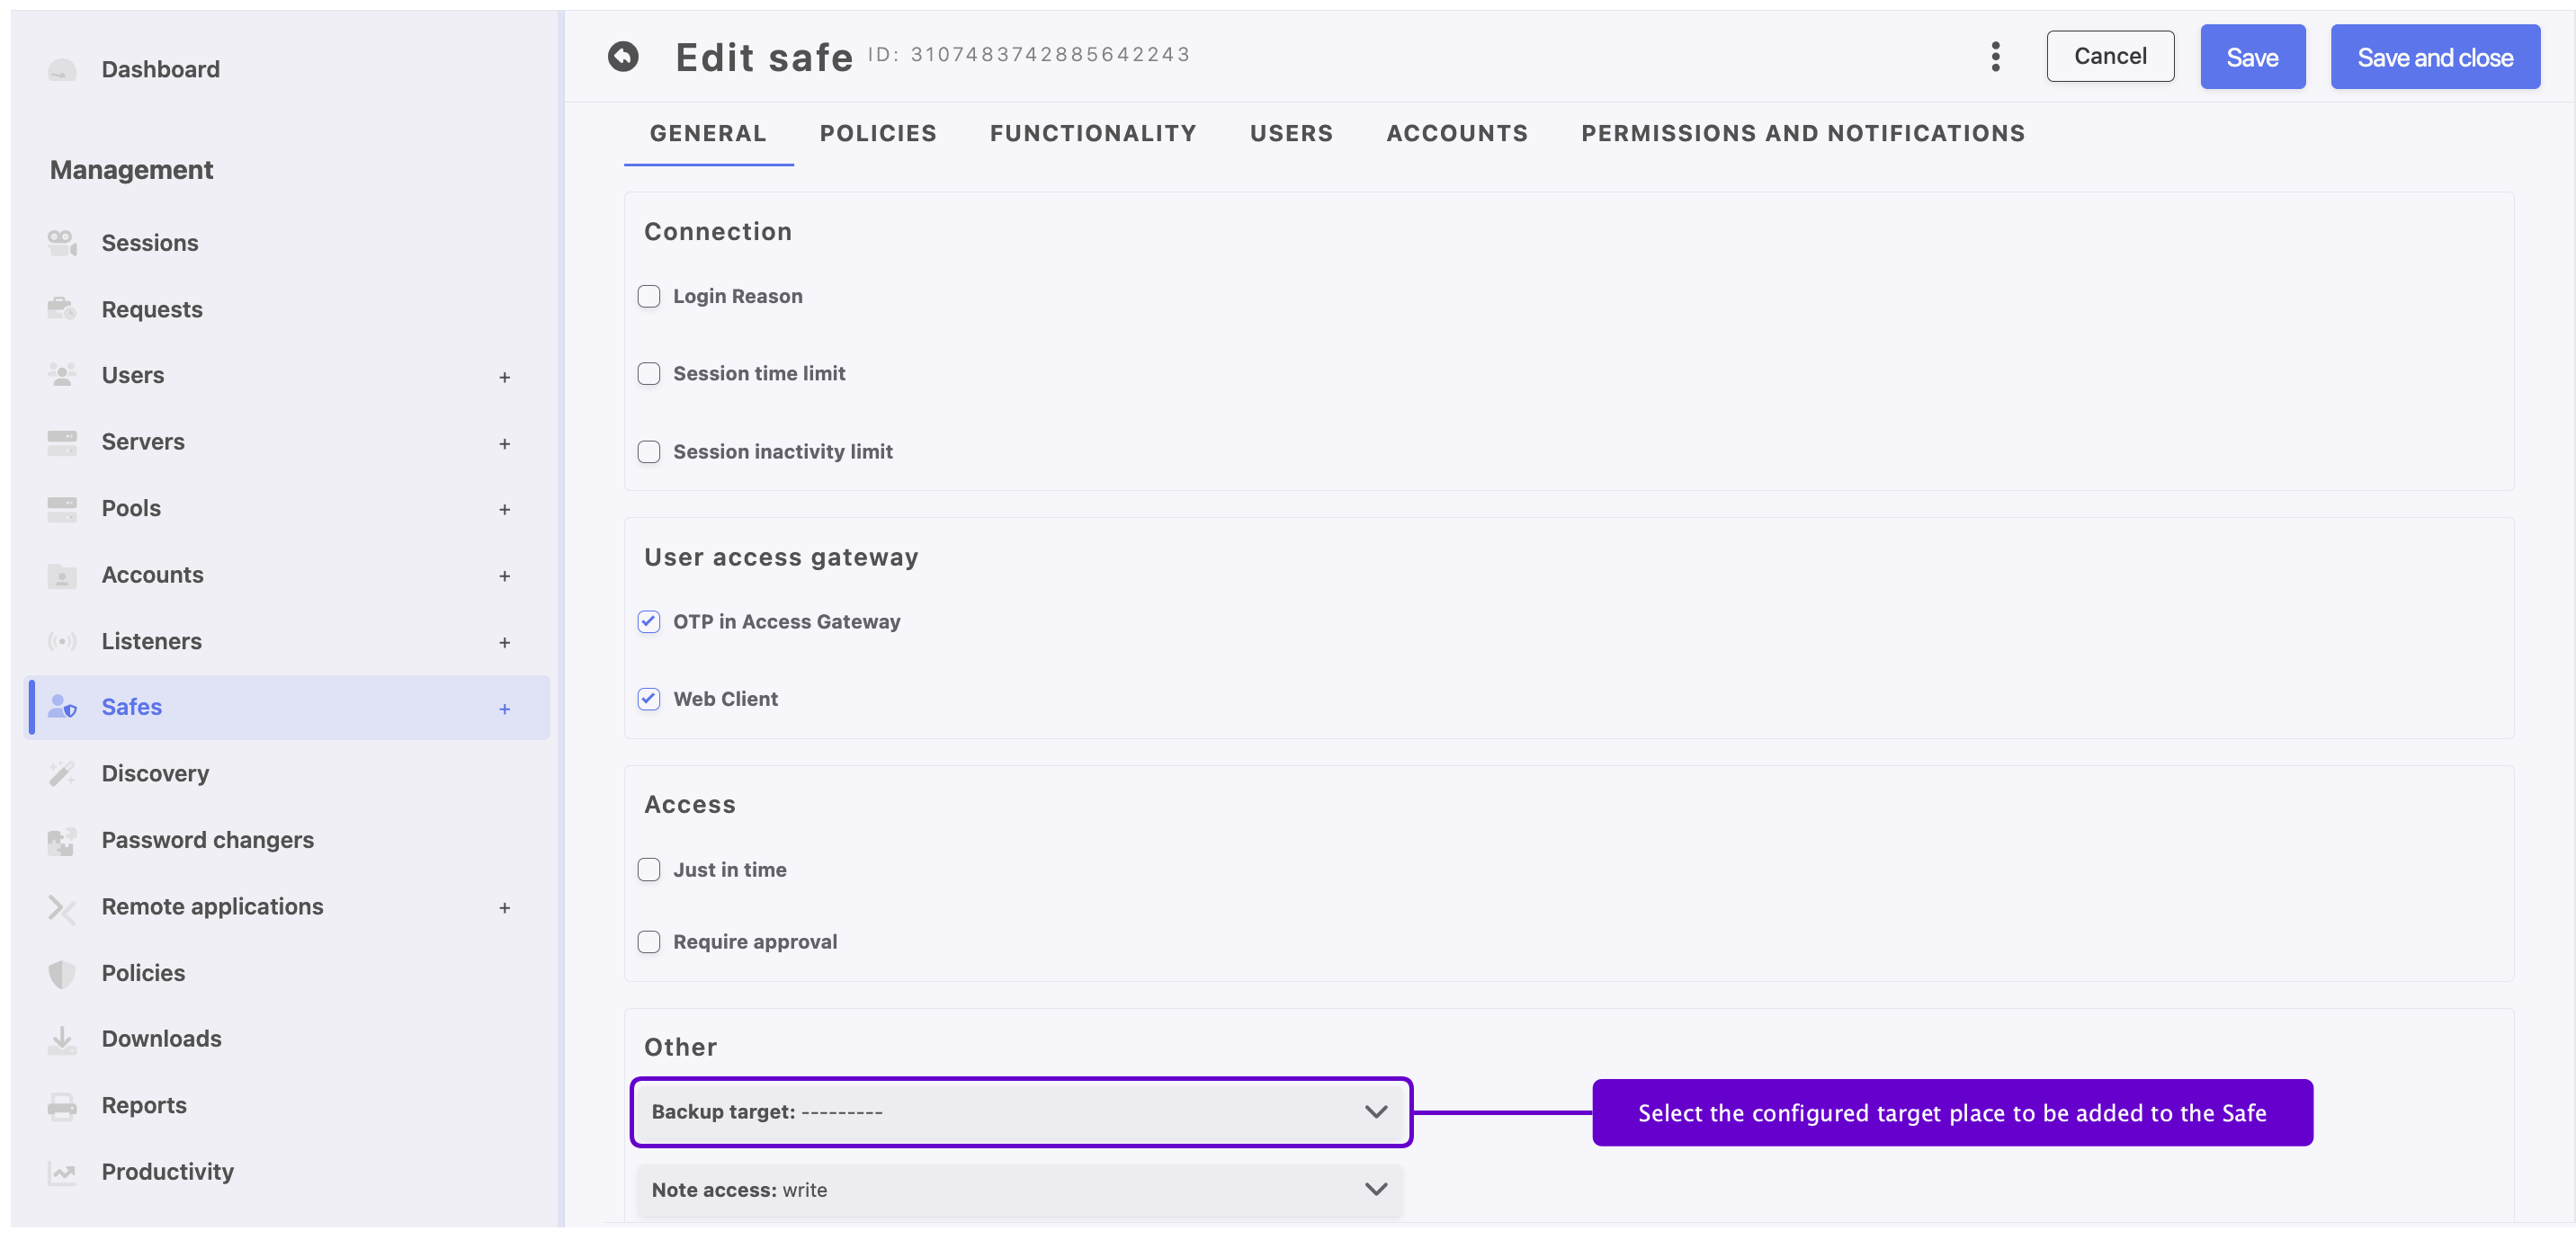
Task: Open Downloads in the sidebar
Action: tap(161, 1039)
